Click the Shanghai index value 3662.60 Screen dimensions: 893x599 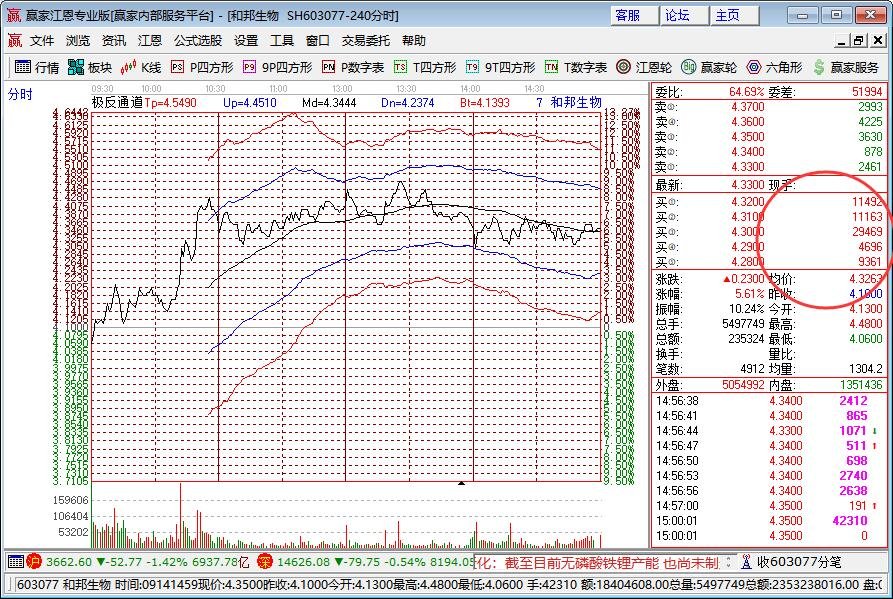coord(68,562)
